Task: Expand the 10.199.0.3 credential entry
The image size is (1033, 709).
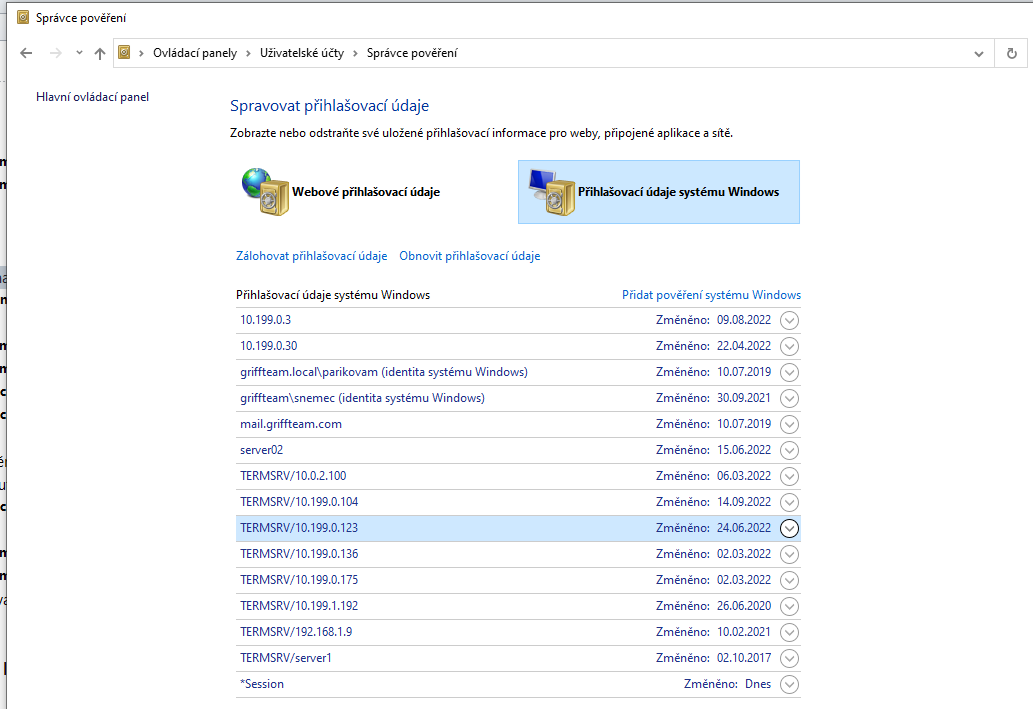Action: (789, 320)
